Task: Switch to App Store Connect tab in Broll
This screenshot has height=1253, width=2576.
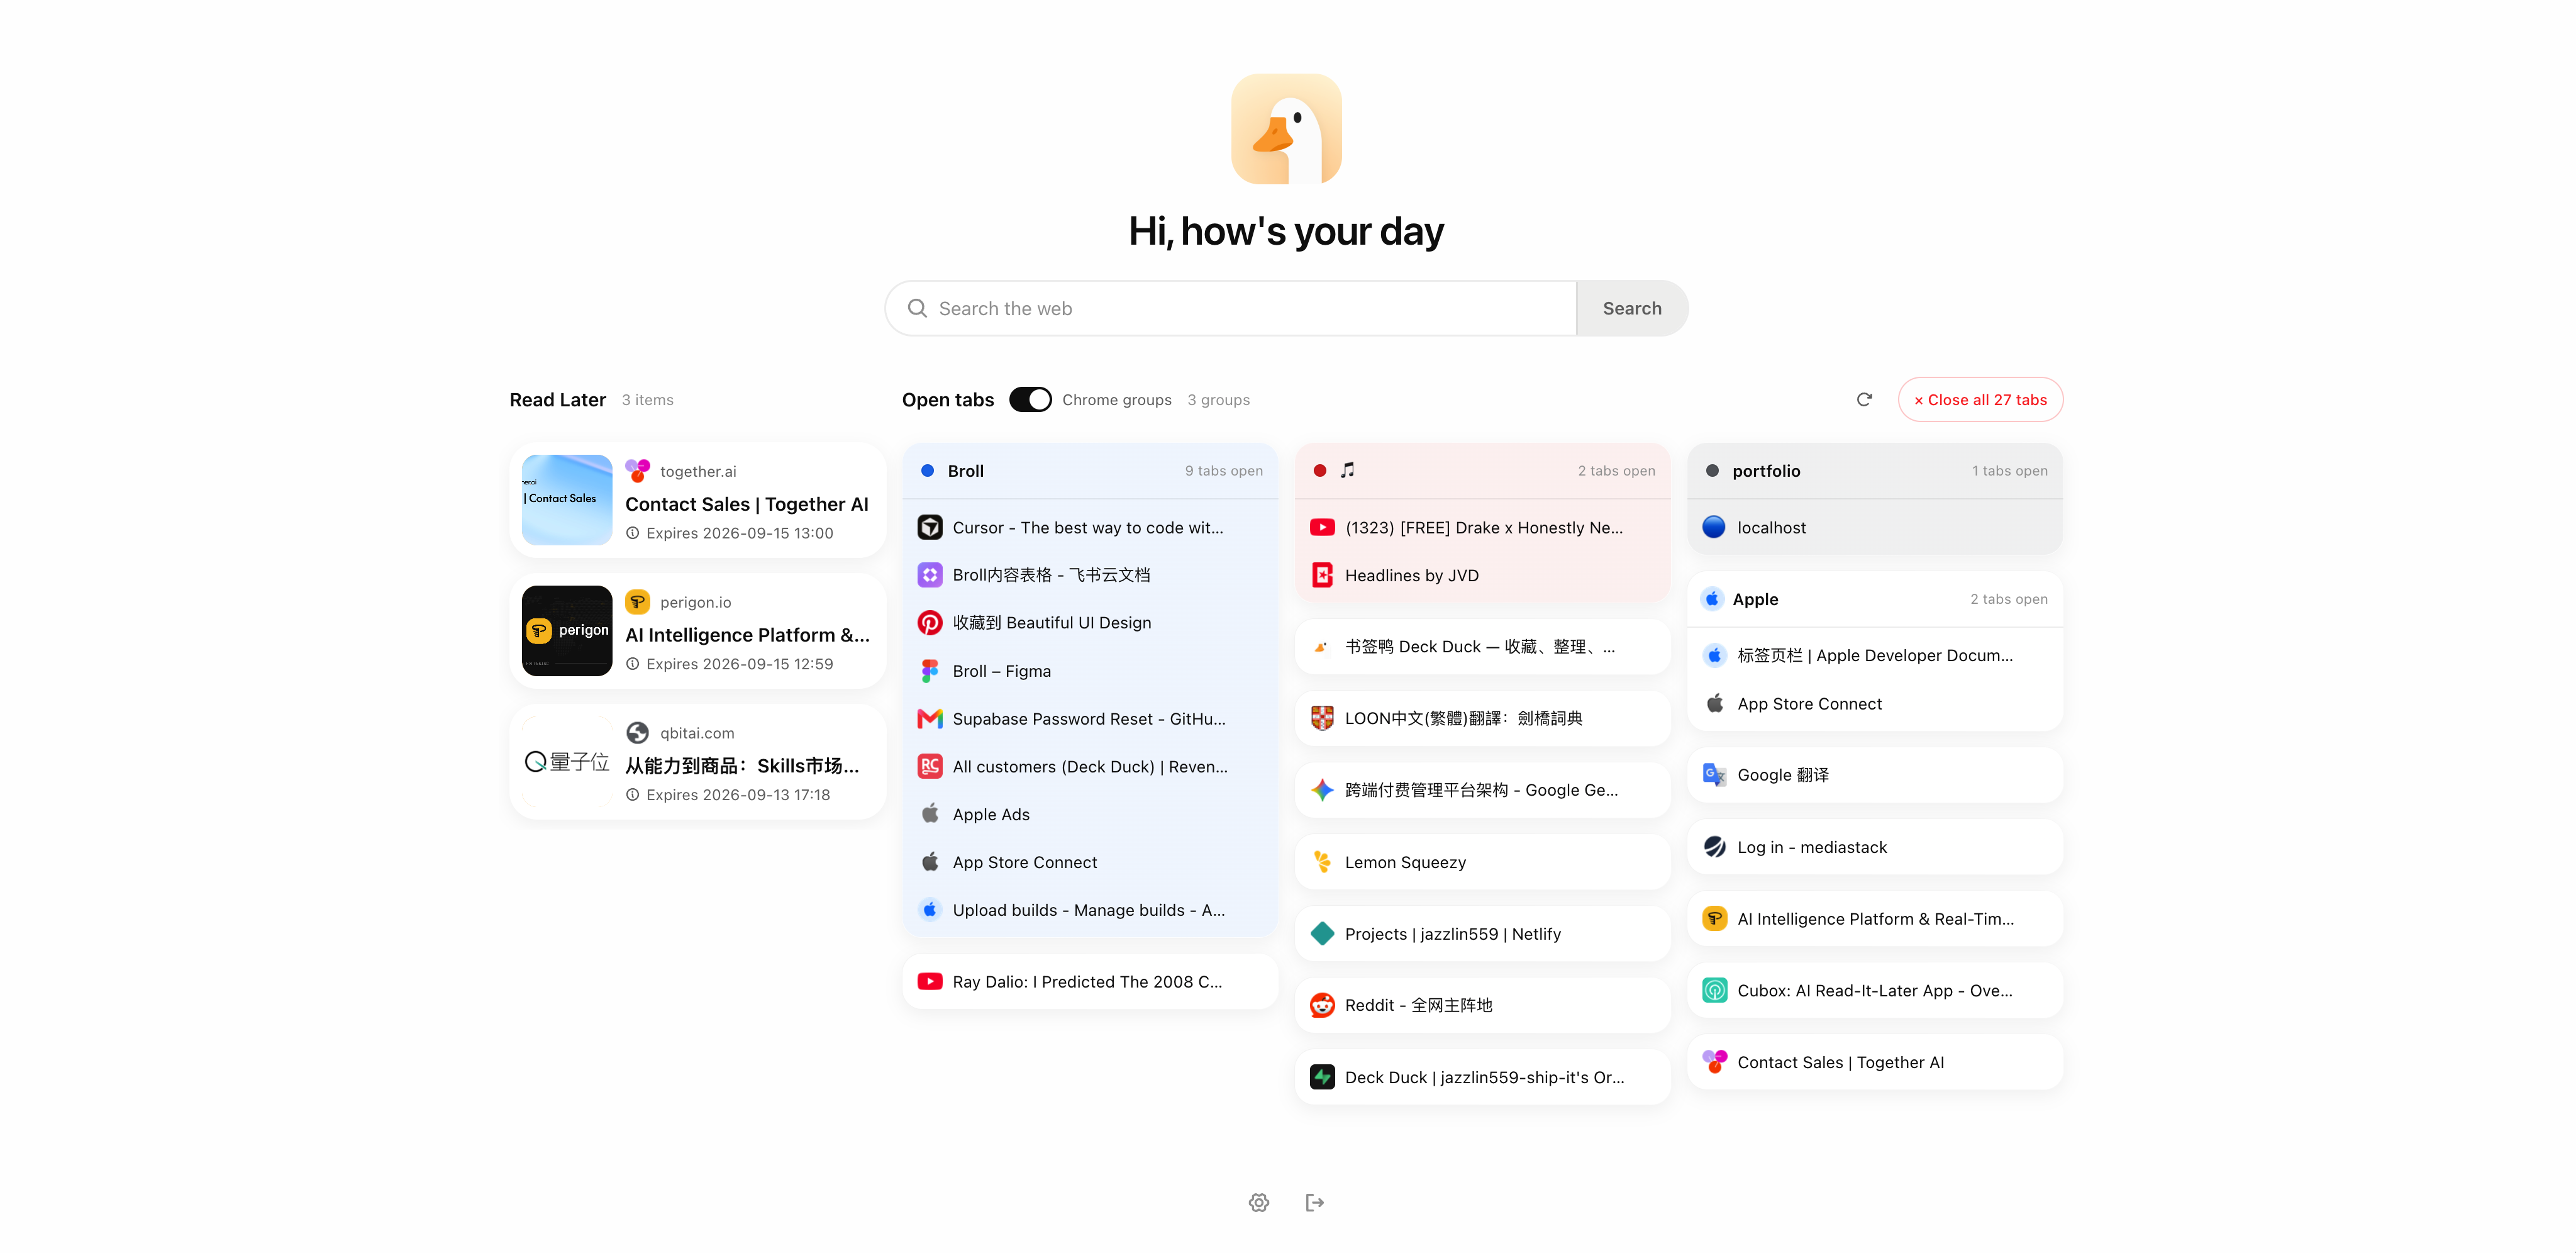Action: (1090, 862)
